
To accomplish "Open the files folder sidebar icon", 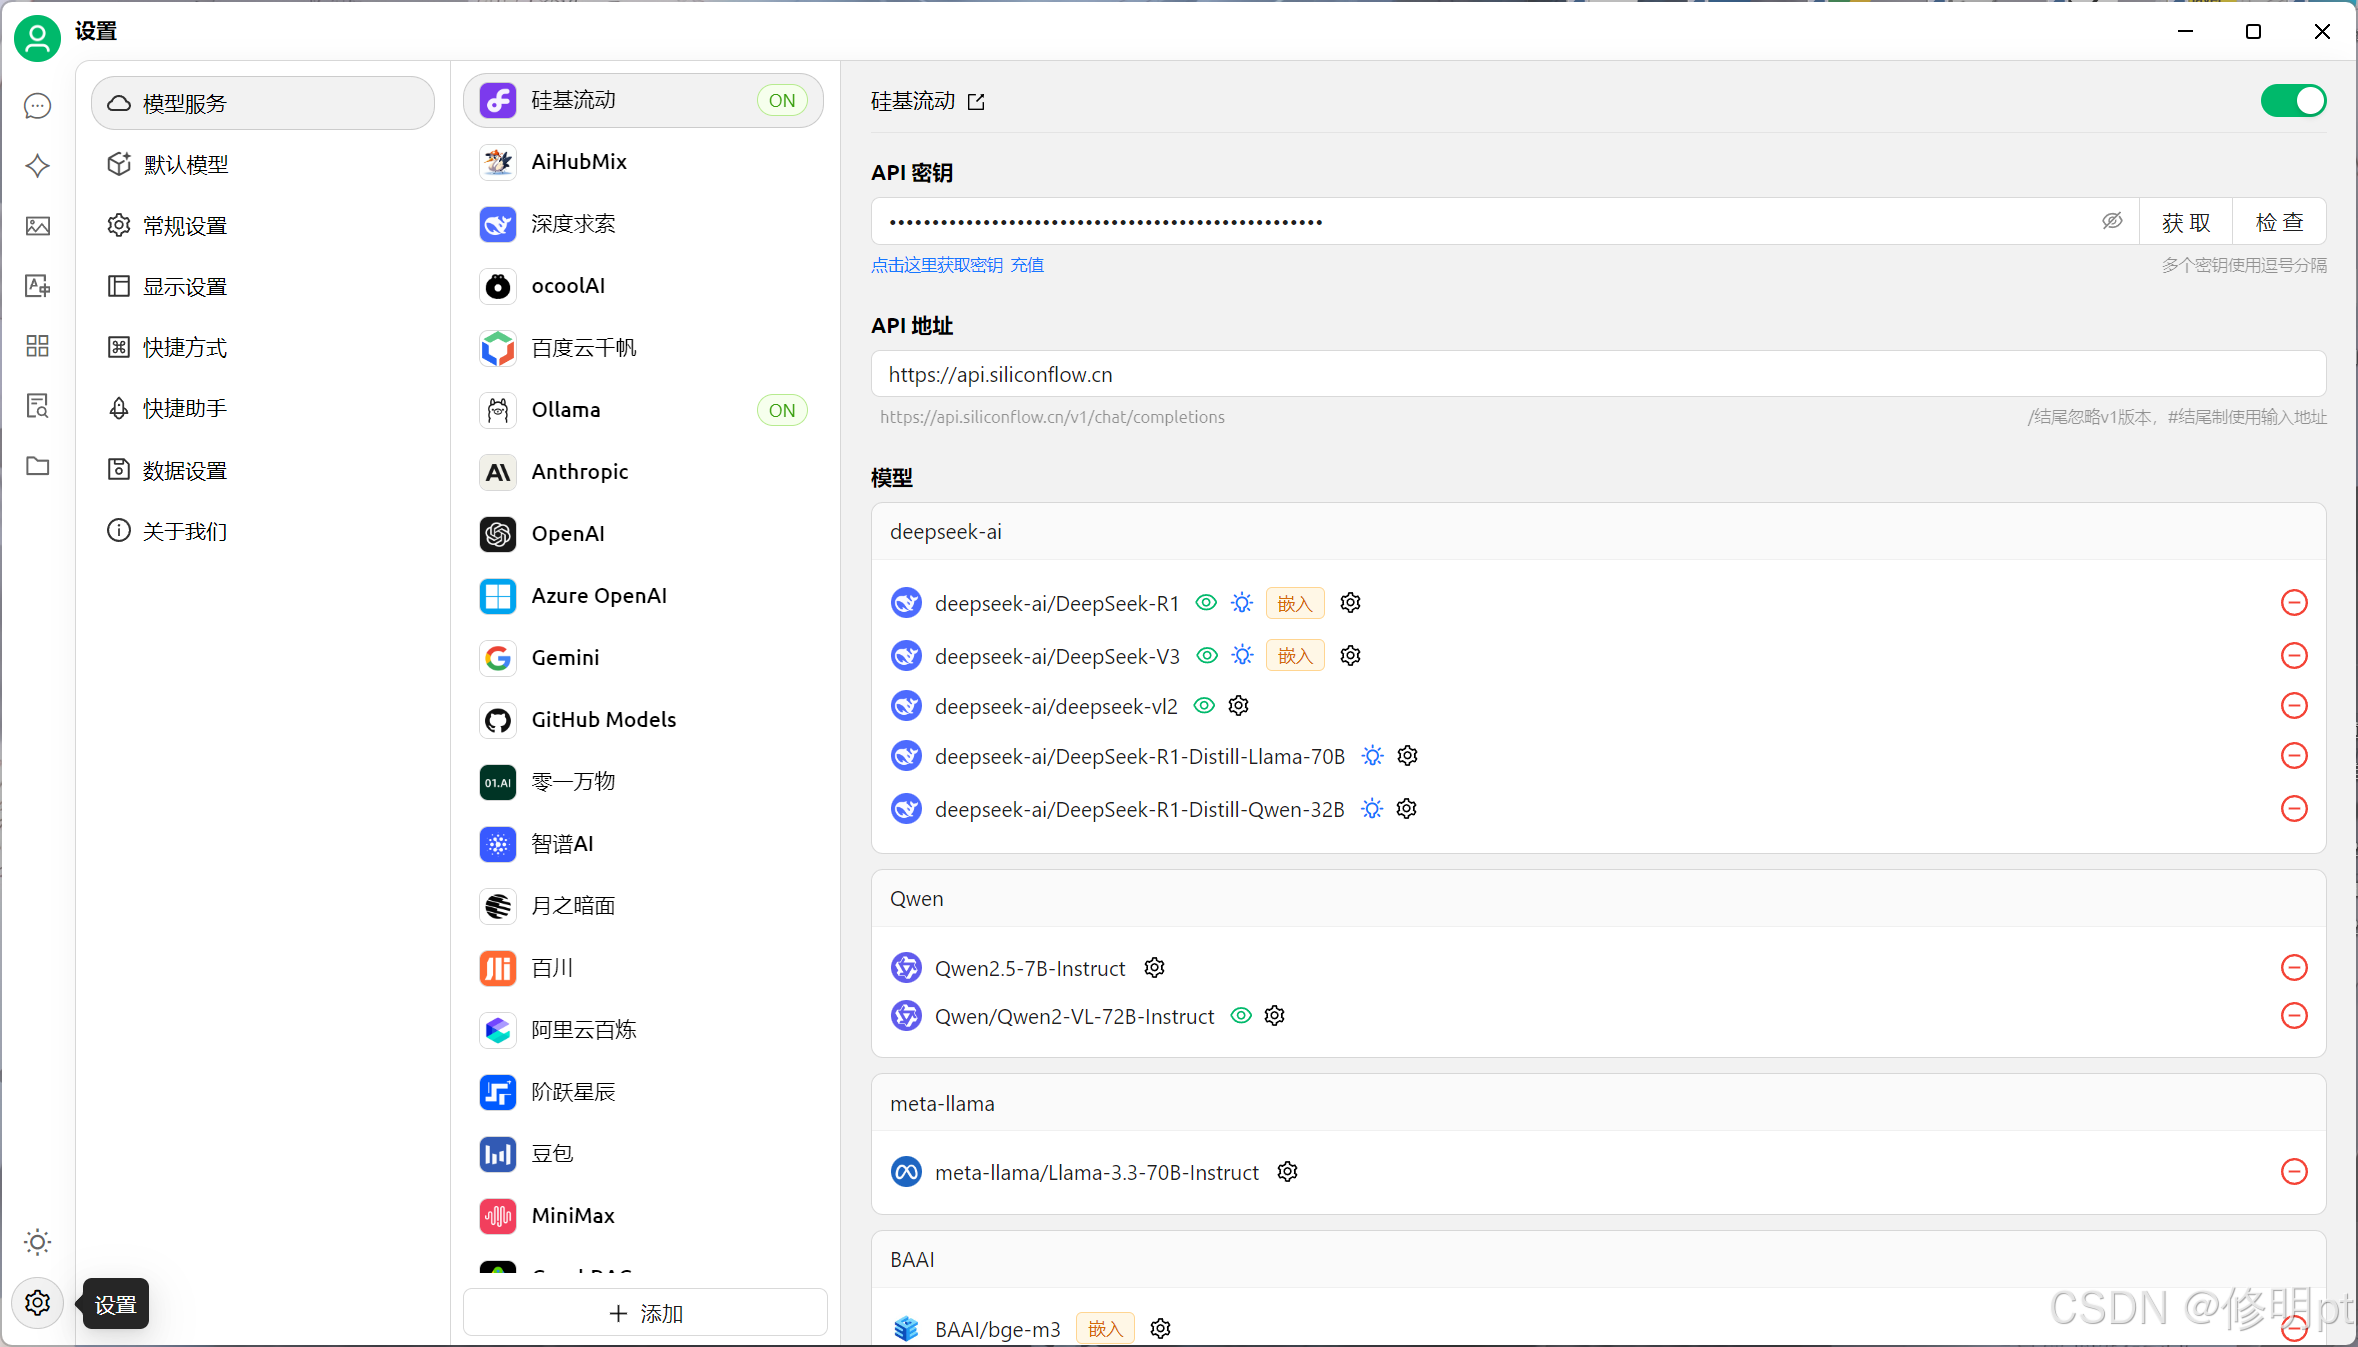I will coord(37,466).
